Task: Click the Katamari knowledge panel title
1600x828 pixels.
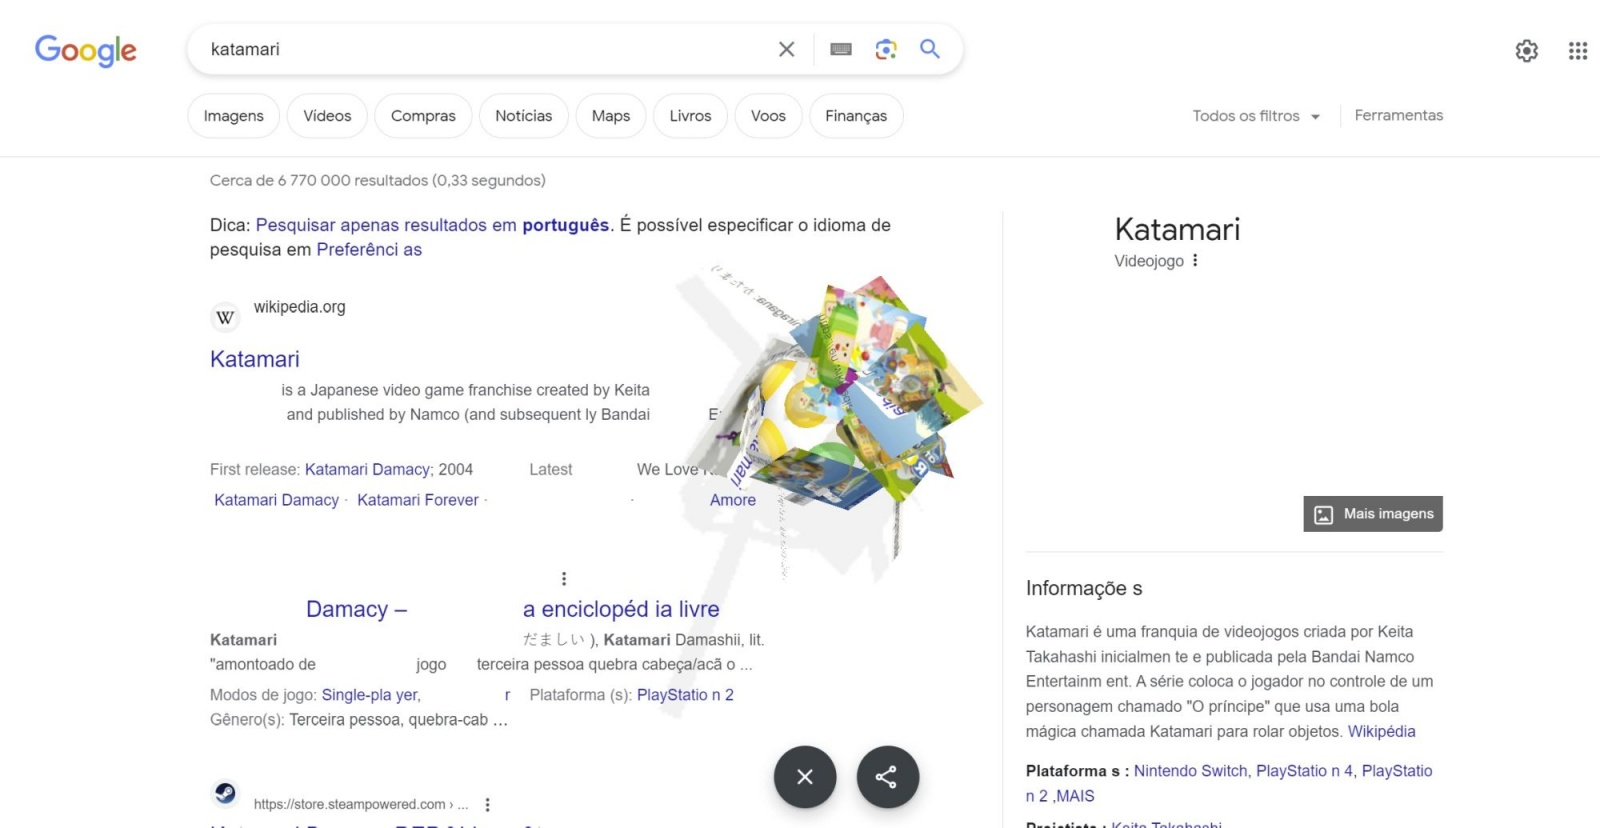Action: pos(1178,229)
